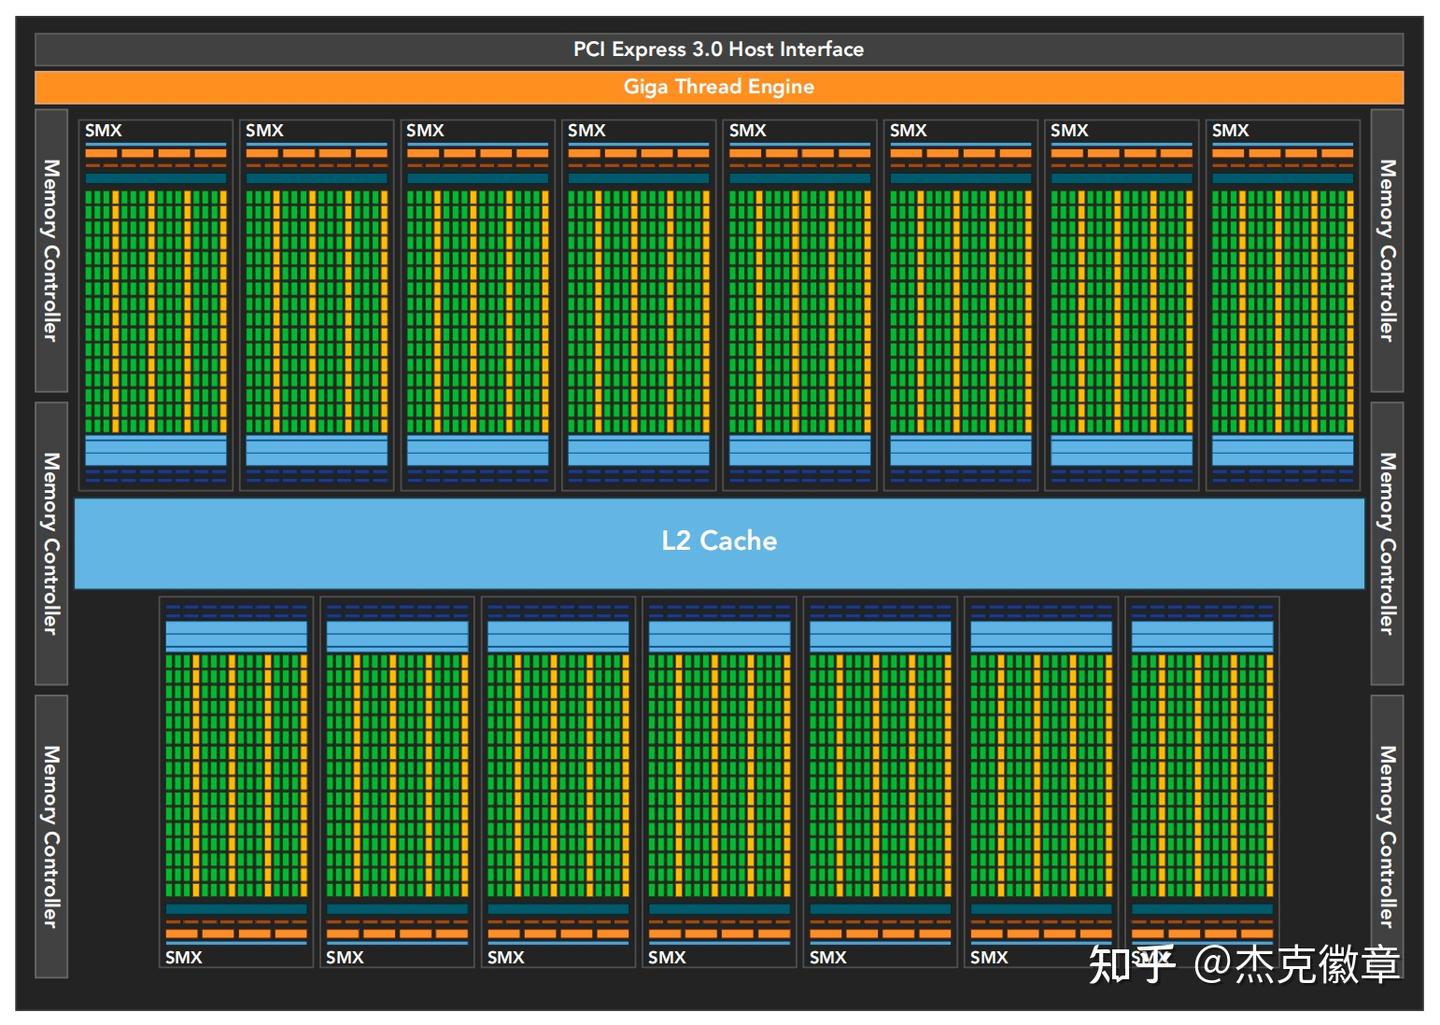Image resolution: width=1440 pixels, height=1025 pixels.
Task: Click the sixth SMX unit in top row
Action: [961, 305]
